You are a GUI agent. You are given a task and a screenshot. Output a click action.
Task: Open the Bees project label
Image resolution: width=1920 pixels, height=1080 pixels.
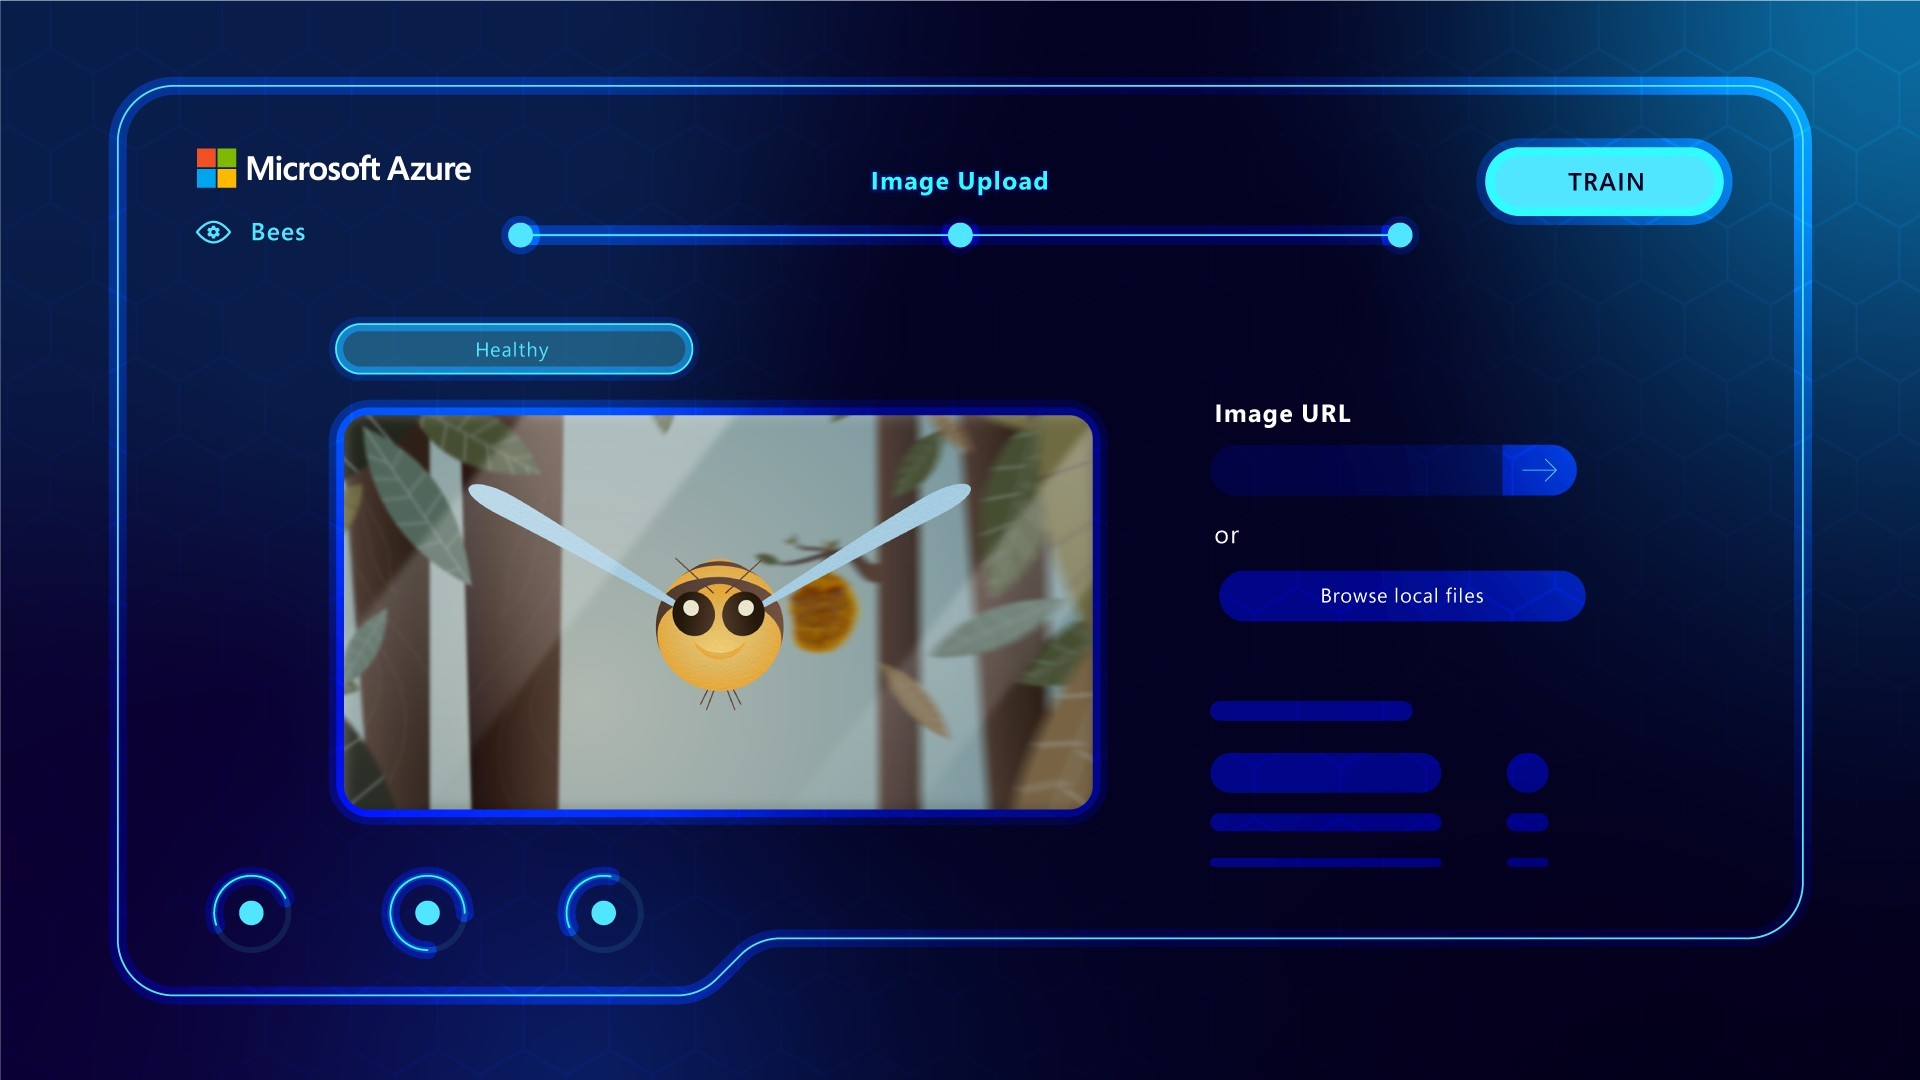(x=278, y=232)
